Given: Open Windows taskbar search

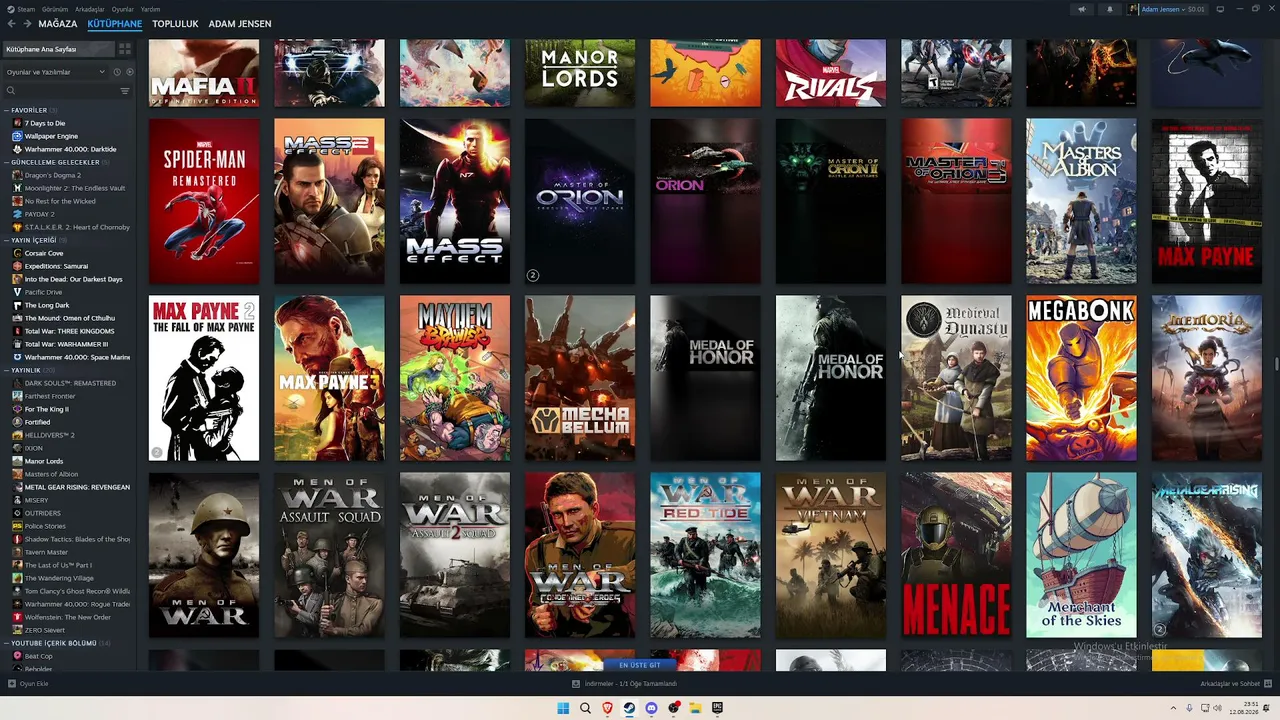Looking at the screenshot, I should coord(585,708).
